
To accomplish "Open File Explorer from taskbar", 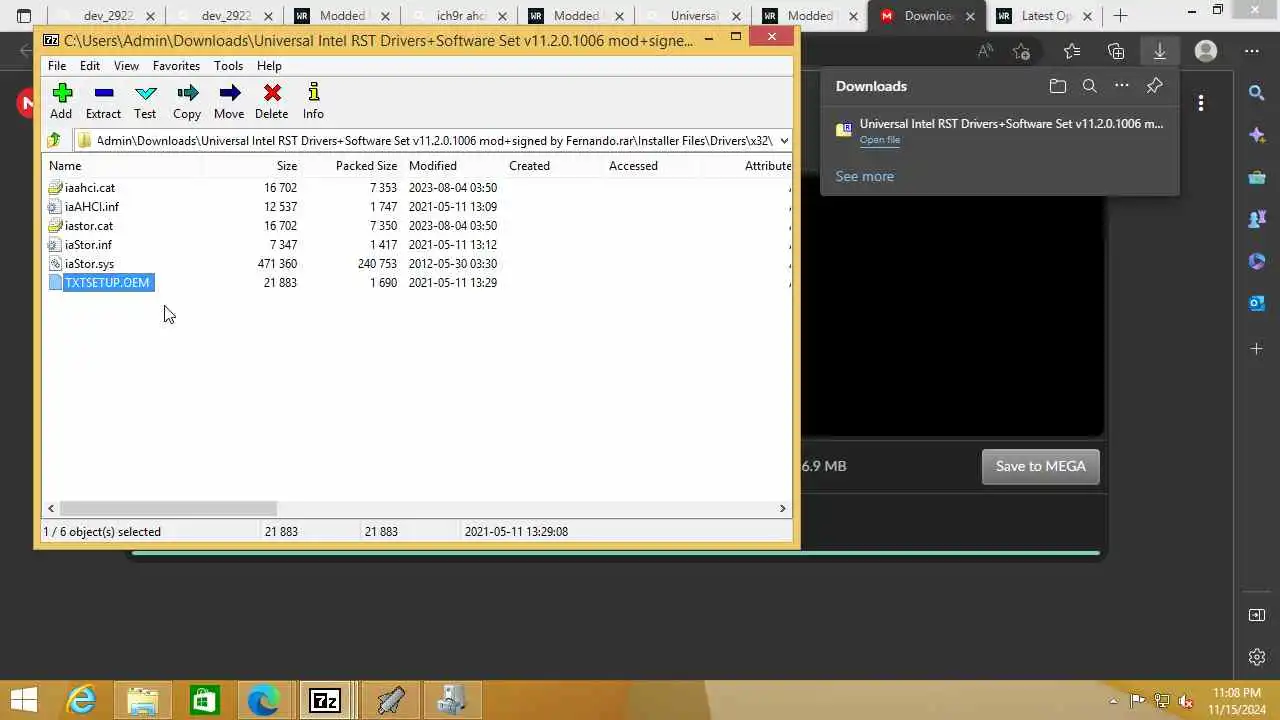I will [x=142, y=700].
